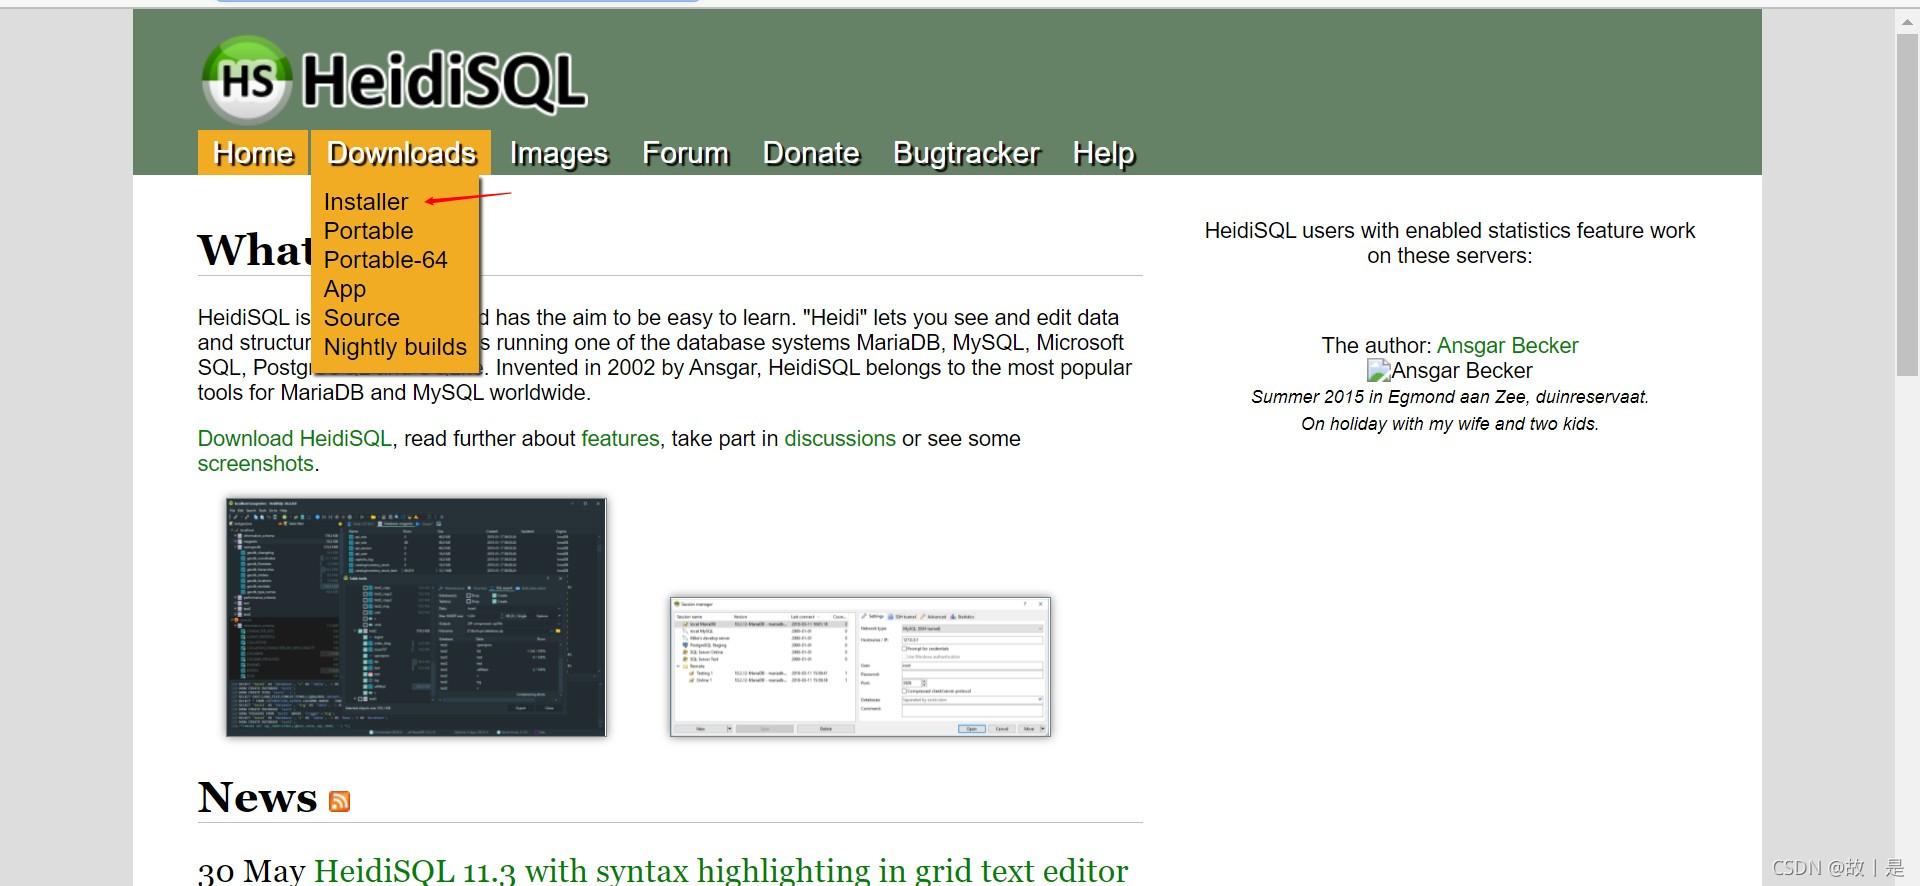Screen dimensions: 1920x886
Task: Open the Donate page
Action: (811, 153)
